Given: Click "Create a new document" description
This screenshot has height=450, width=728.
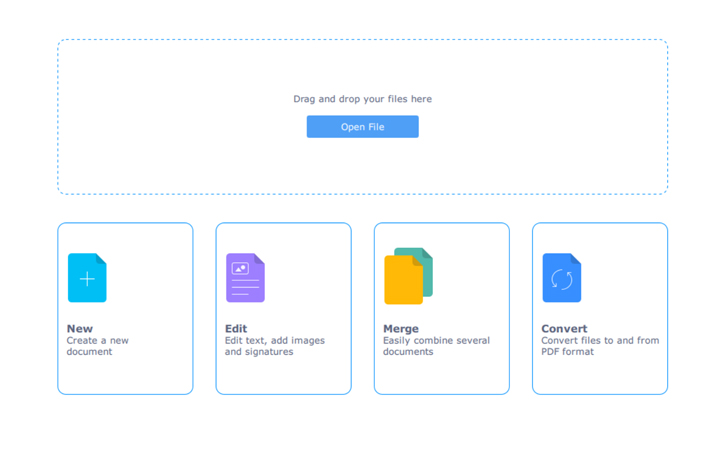Looking at the screenshot, I should (x=98, y=346).
